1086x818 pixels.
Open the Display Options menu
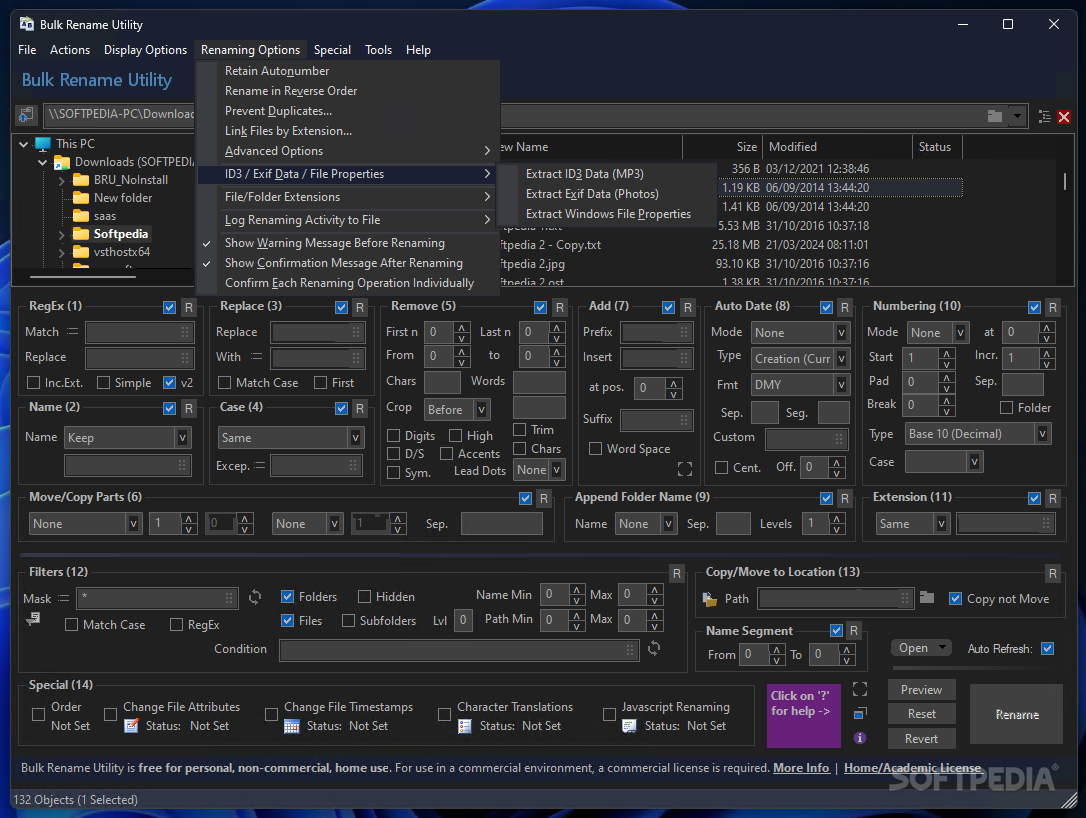(x=145, y=50)
